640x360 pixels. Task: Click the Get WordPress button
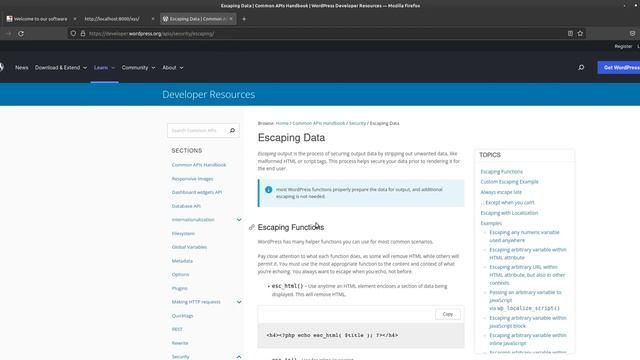pos(619,68)
